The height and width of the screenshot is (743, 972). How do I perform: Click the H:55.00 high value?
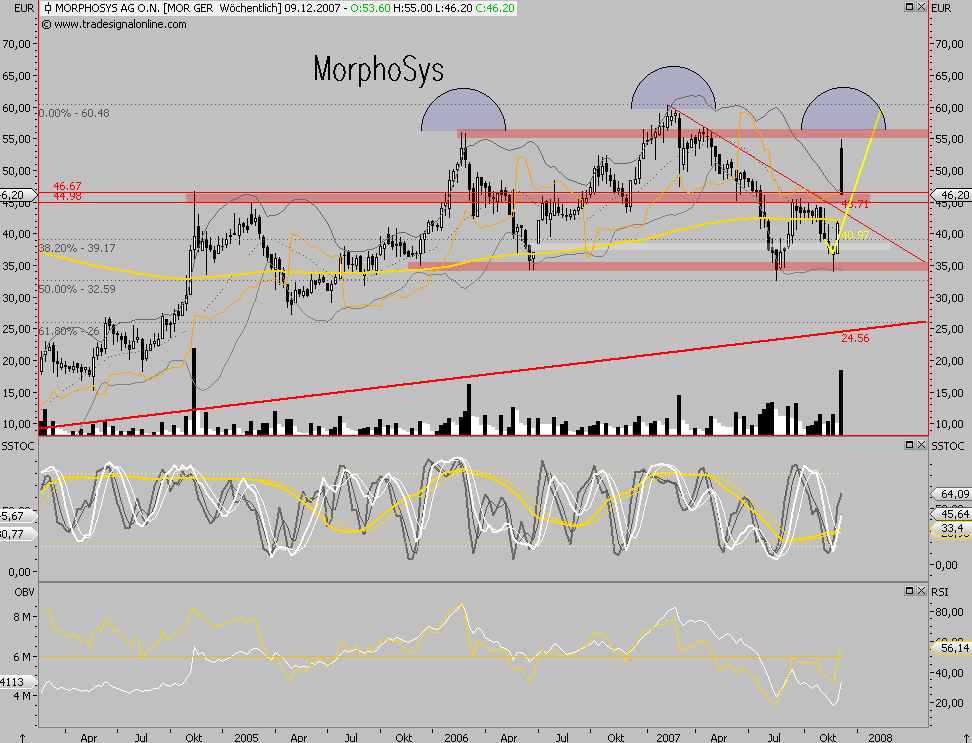[413, 9]
